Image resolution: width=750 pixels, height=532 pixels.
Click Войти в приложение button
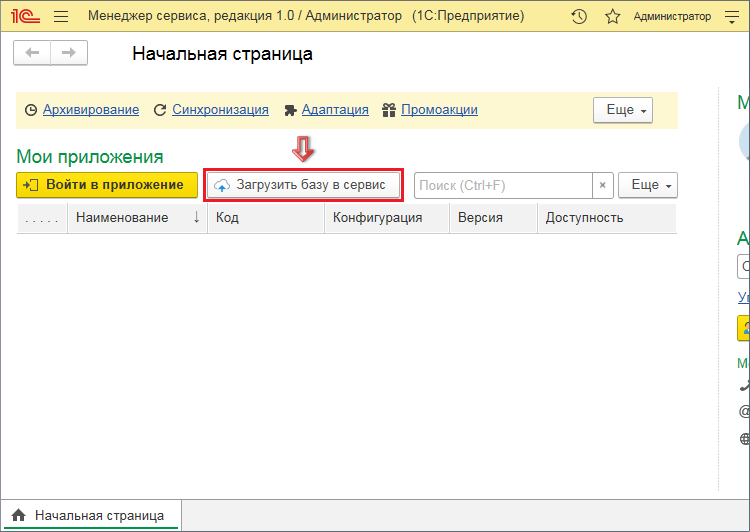point(107,185)
